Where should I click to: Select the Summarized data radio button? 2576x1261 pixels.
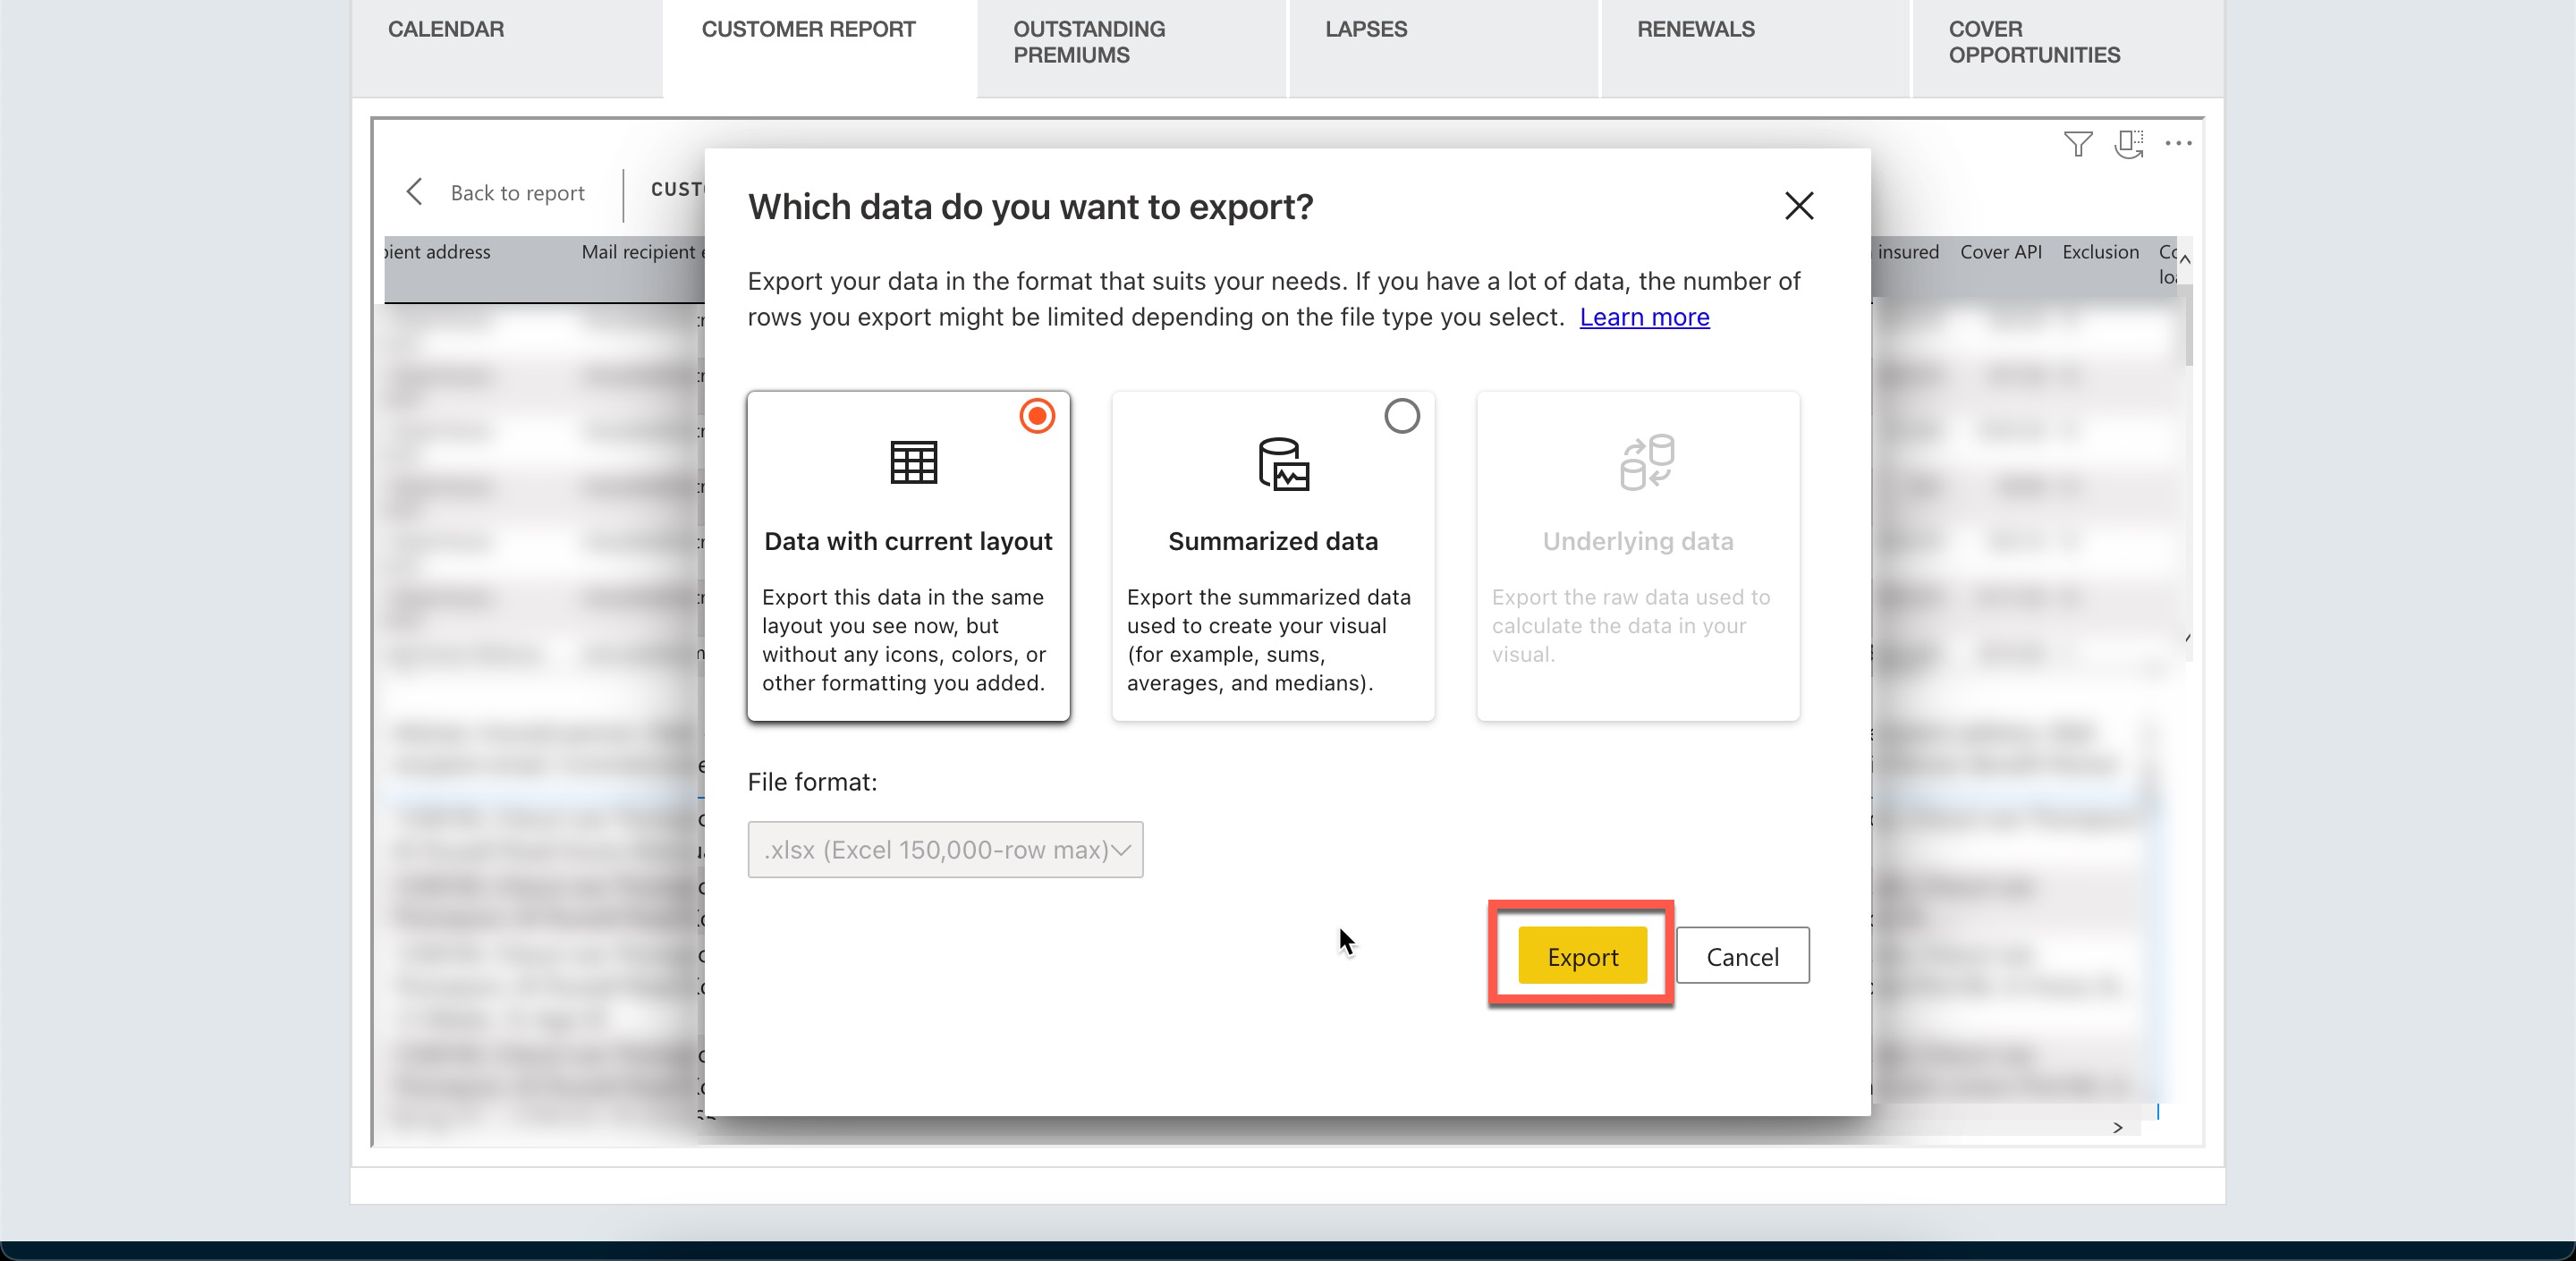click(1401, 416)
